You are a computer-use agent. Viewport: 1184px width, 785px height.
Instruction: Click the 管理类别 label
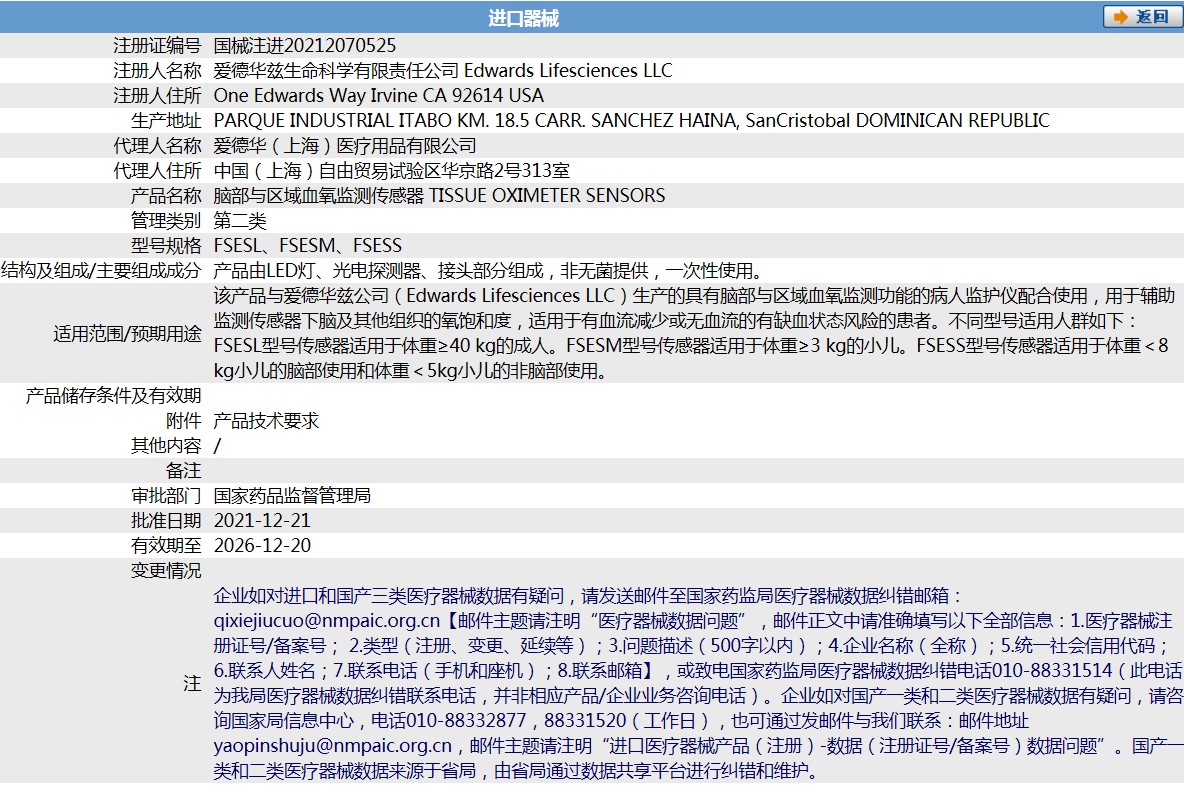pos(166,220)
